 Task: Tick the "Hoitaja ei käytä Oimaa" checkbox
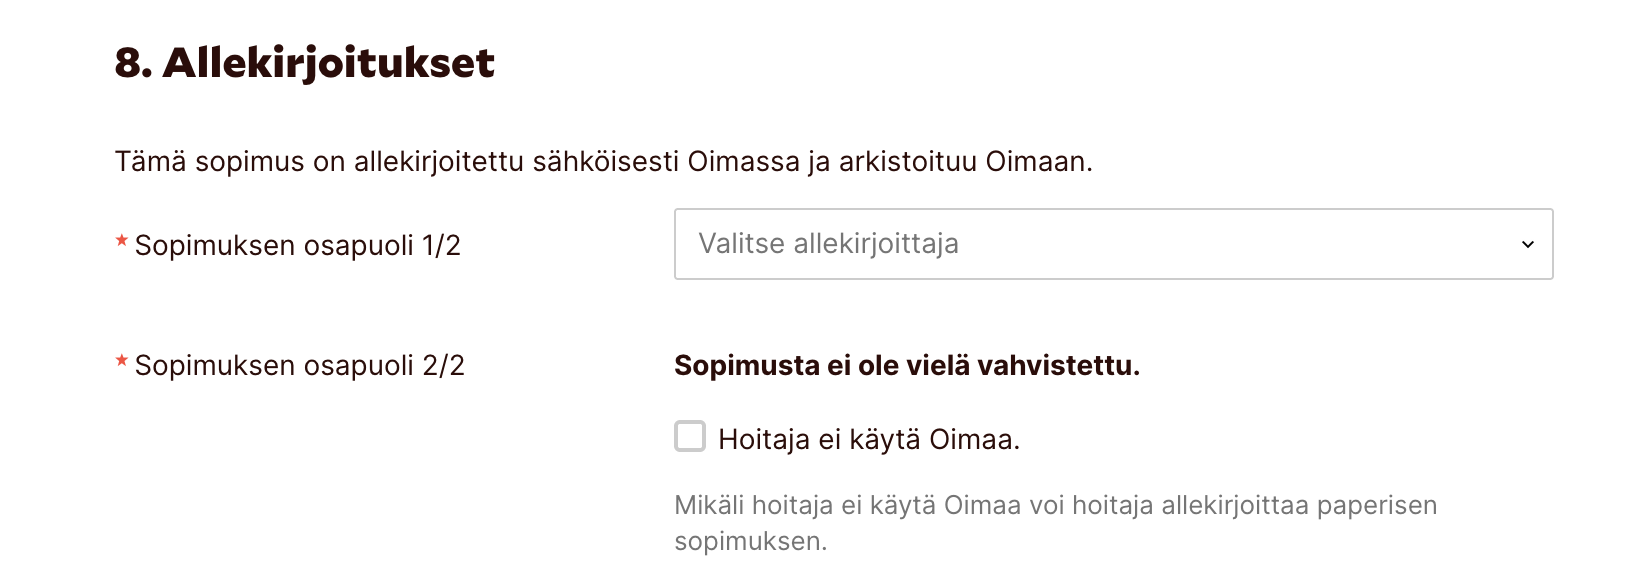click(690, 437)
